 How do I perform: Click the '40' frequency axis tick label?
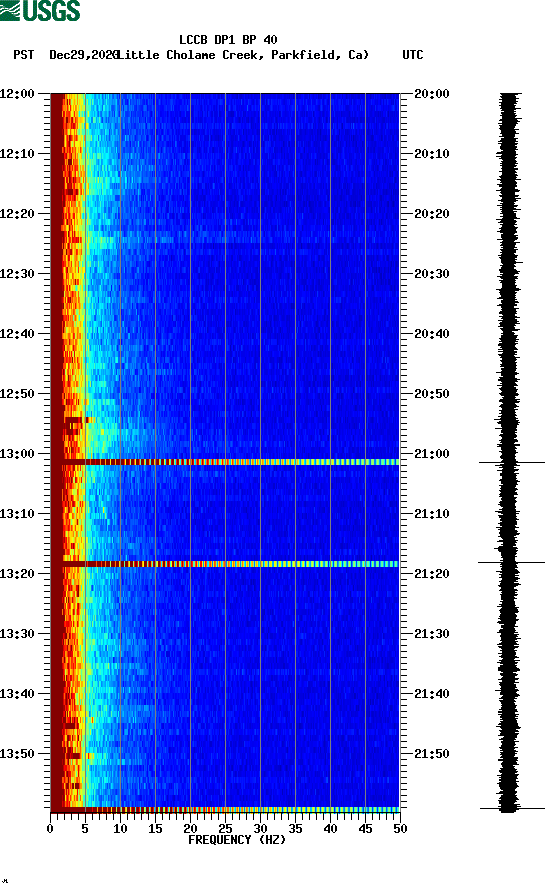point(331,829)
